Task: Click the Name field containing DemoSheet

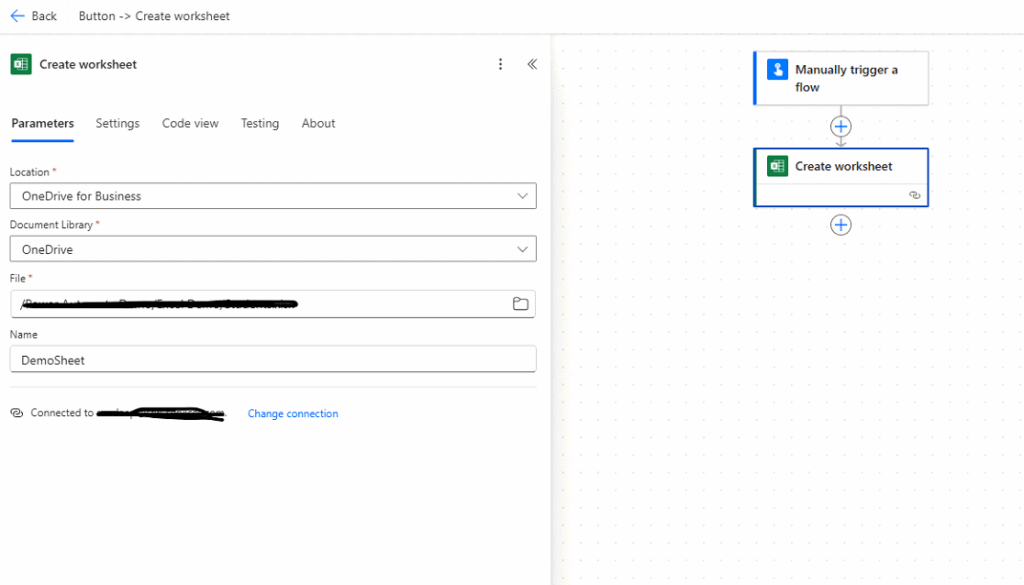Action: pyautogui.click(x=272, y=360)
